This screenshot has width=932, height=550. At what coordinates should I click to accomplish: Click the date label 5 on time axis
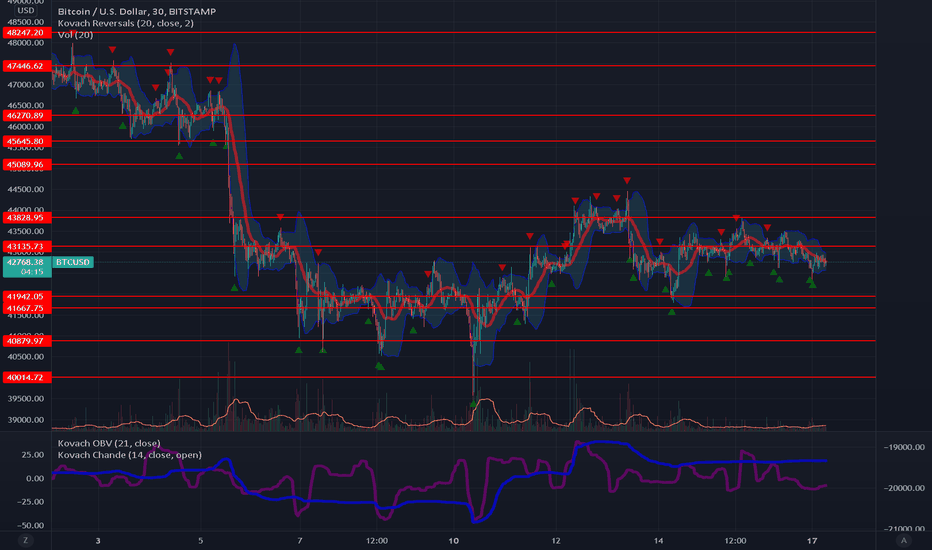pyautogui.click(x=200, y=540)
